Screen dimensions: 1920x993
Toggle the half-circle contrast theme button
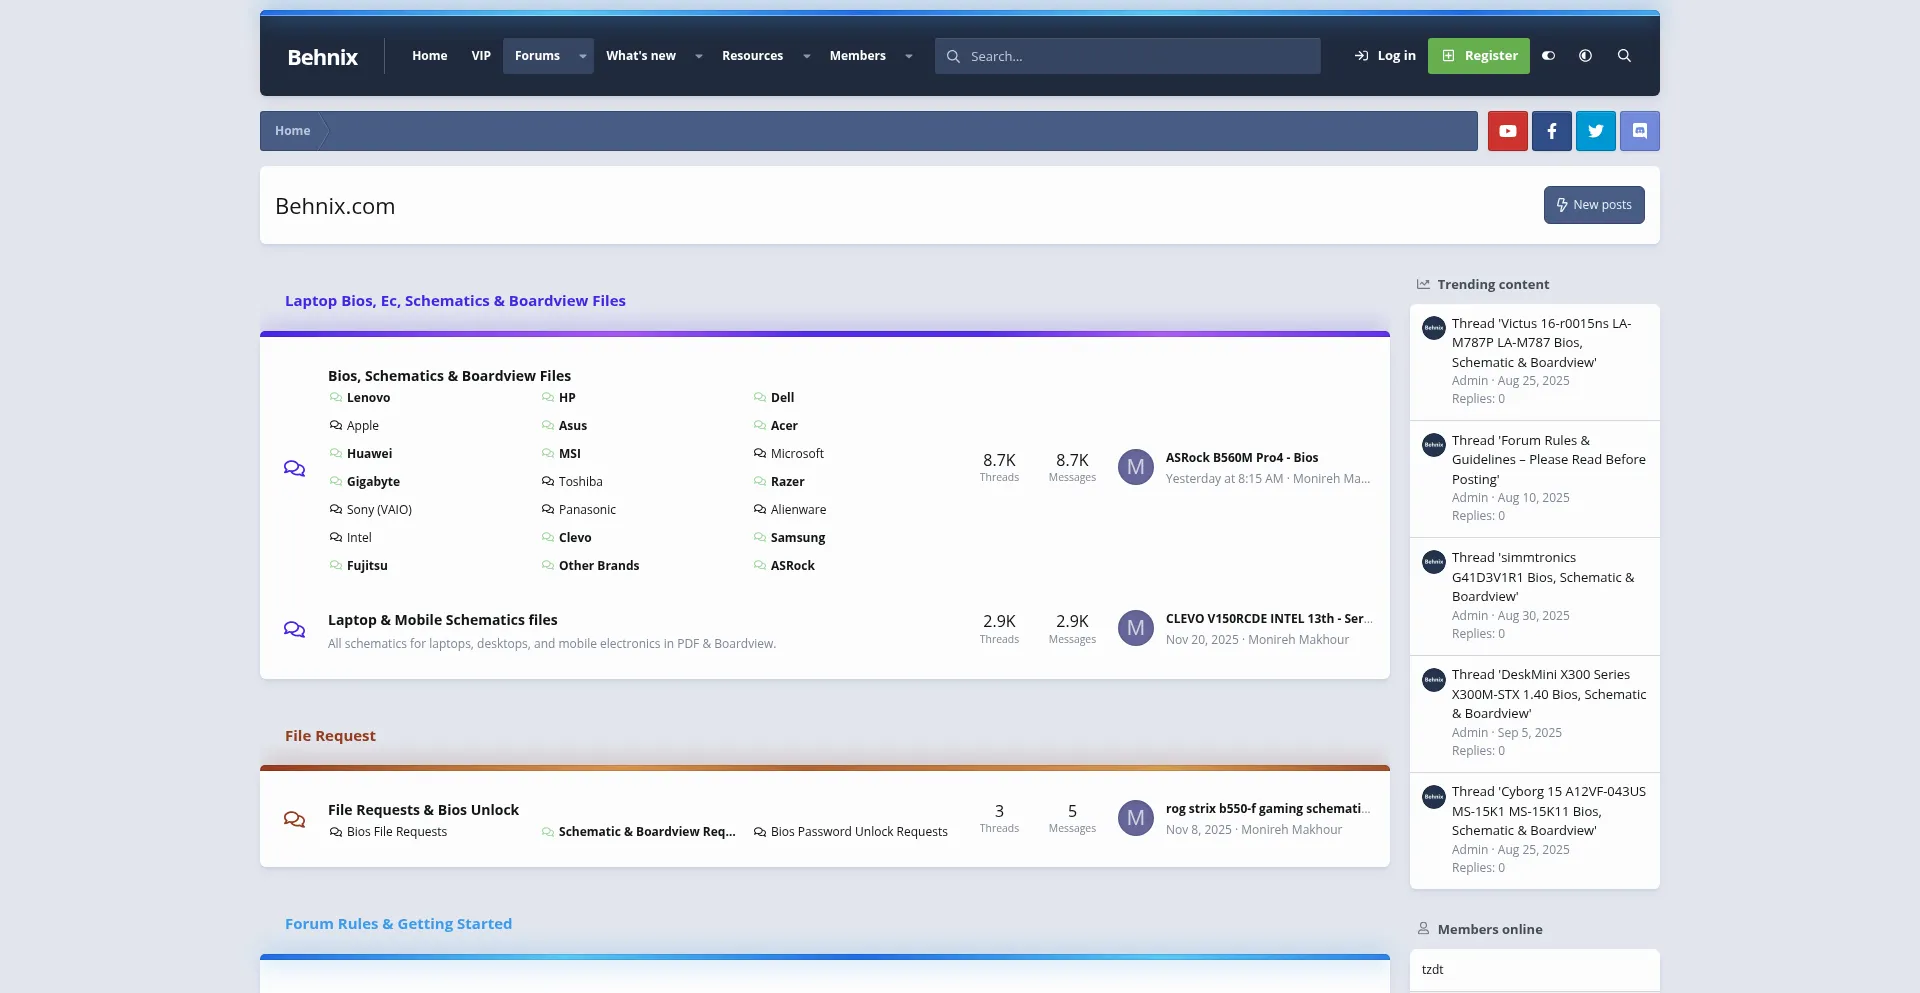click(1585, 56)
